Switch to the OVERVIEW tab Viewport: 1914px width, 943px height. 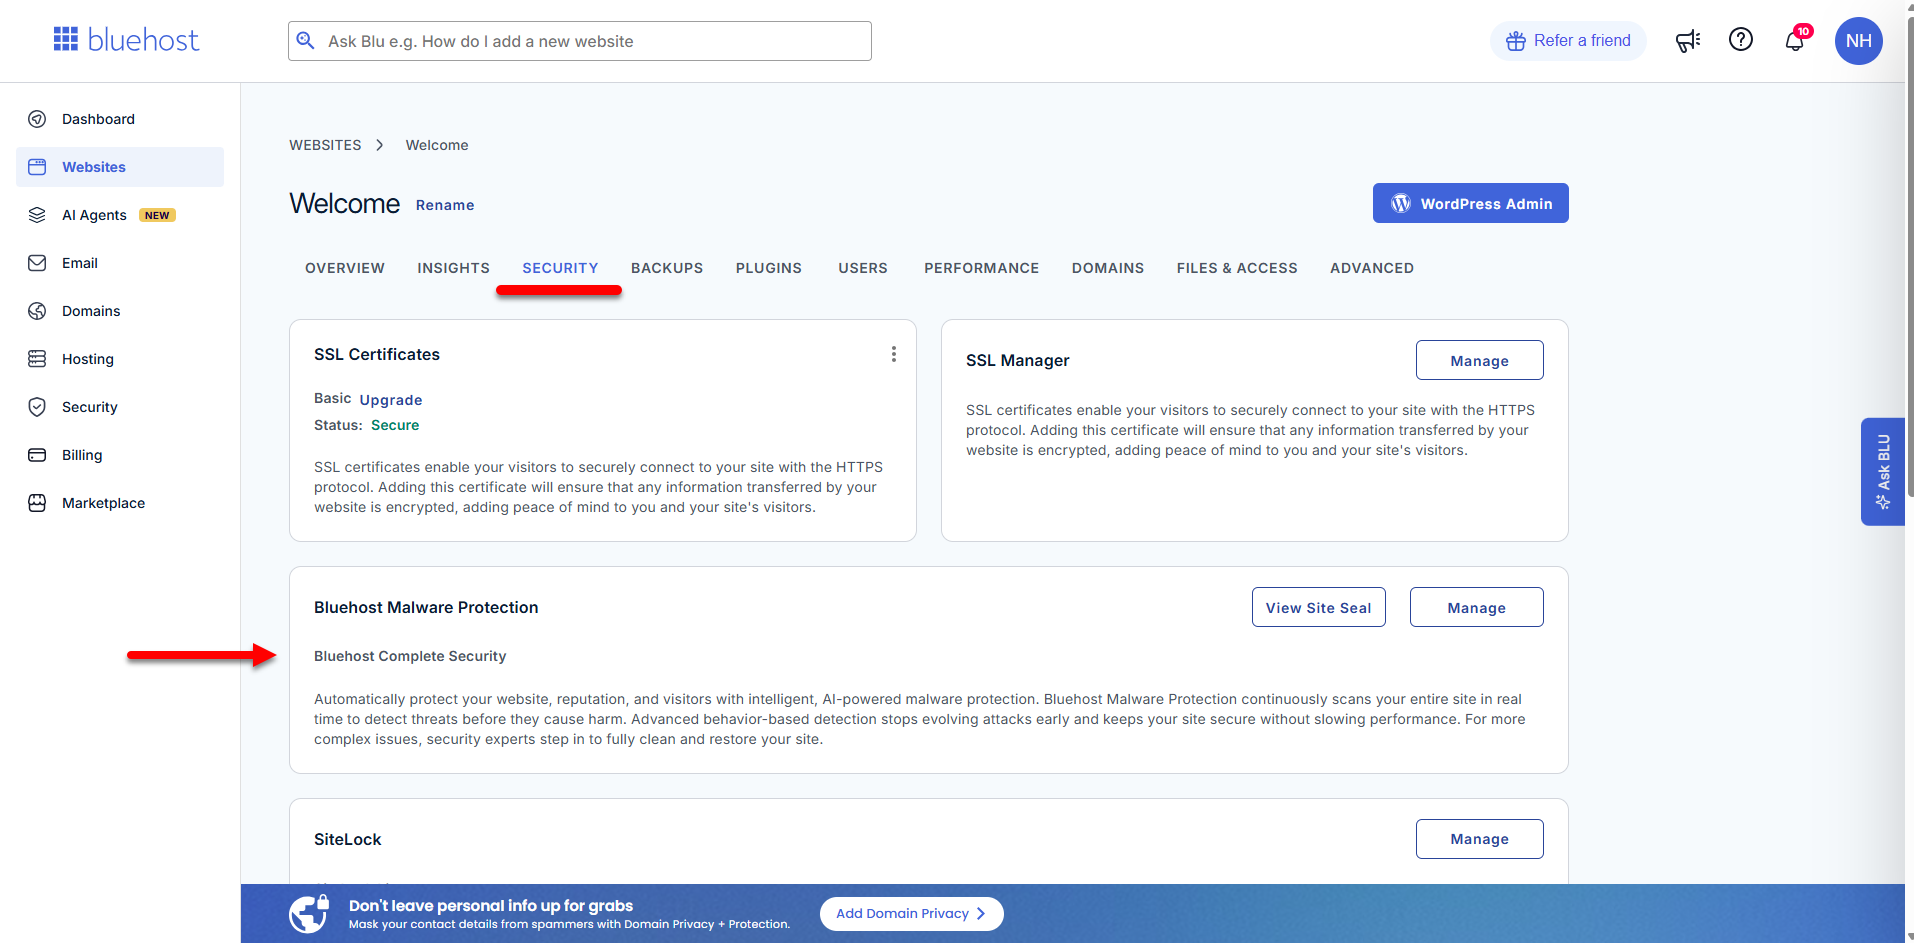coord(345,268)
